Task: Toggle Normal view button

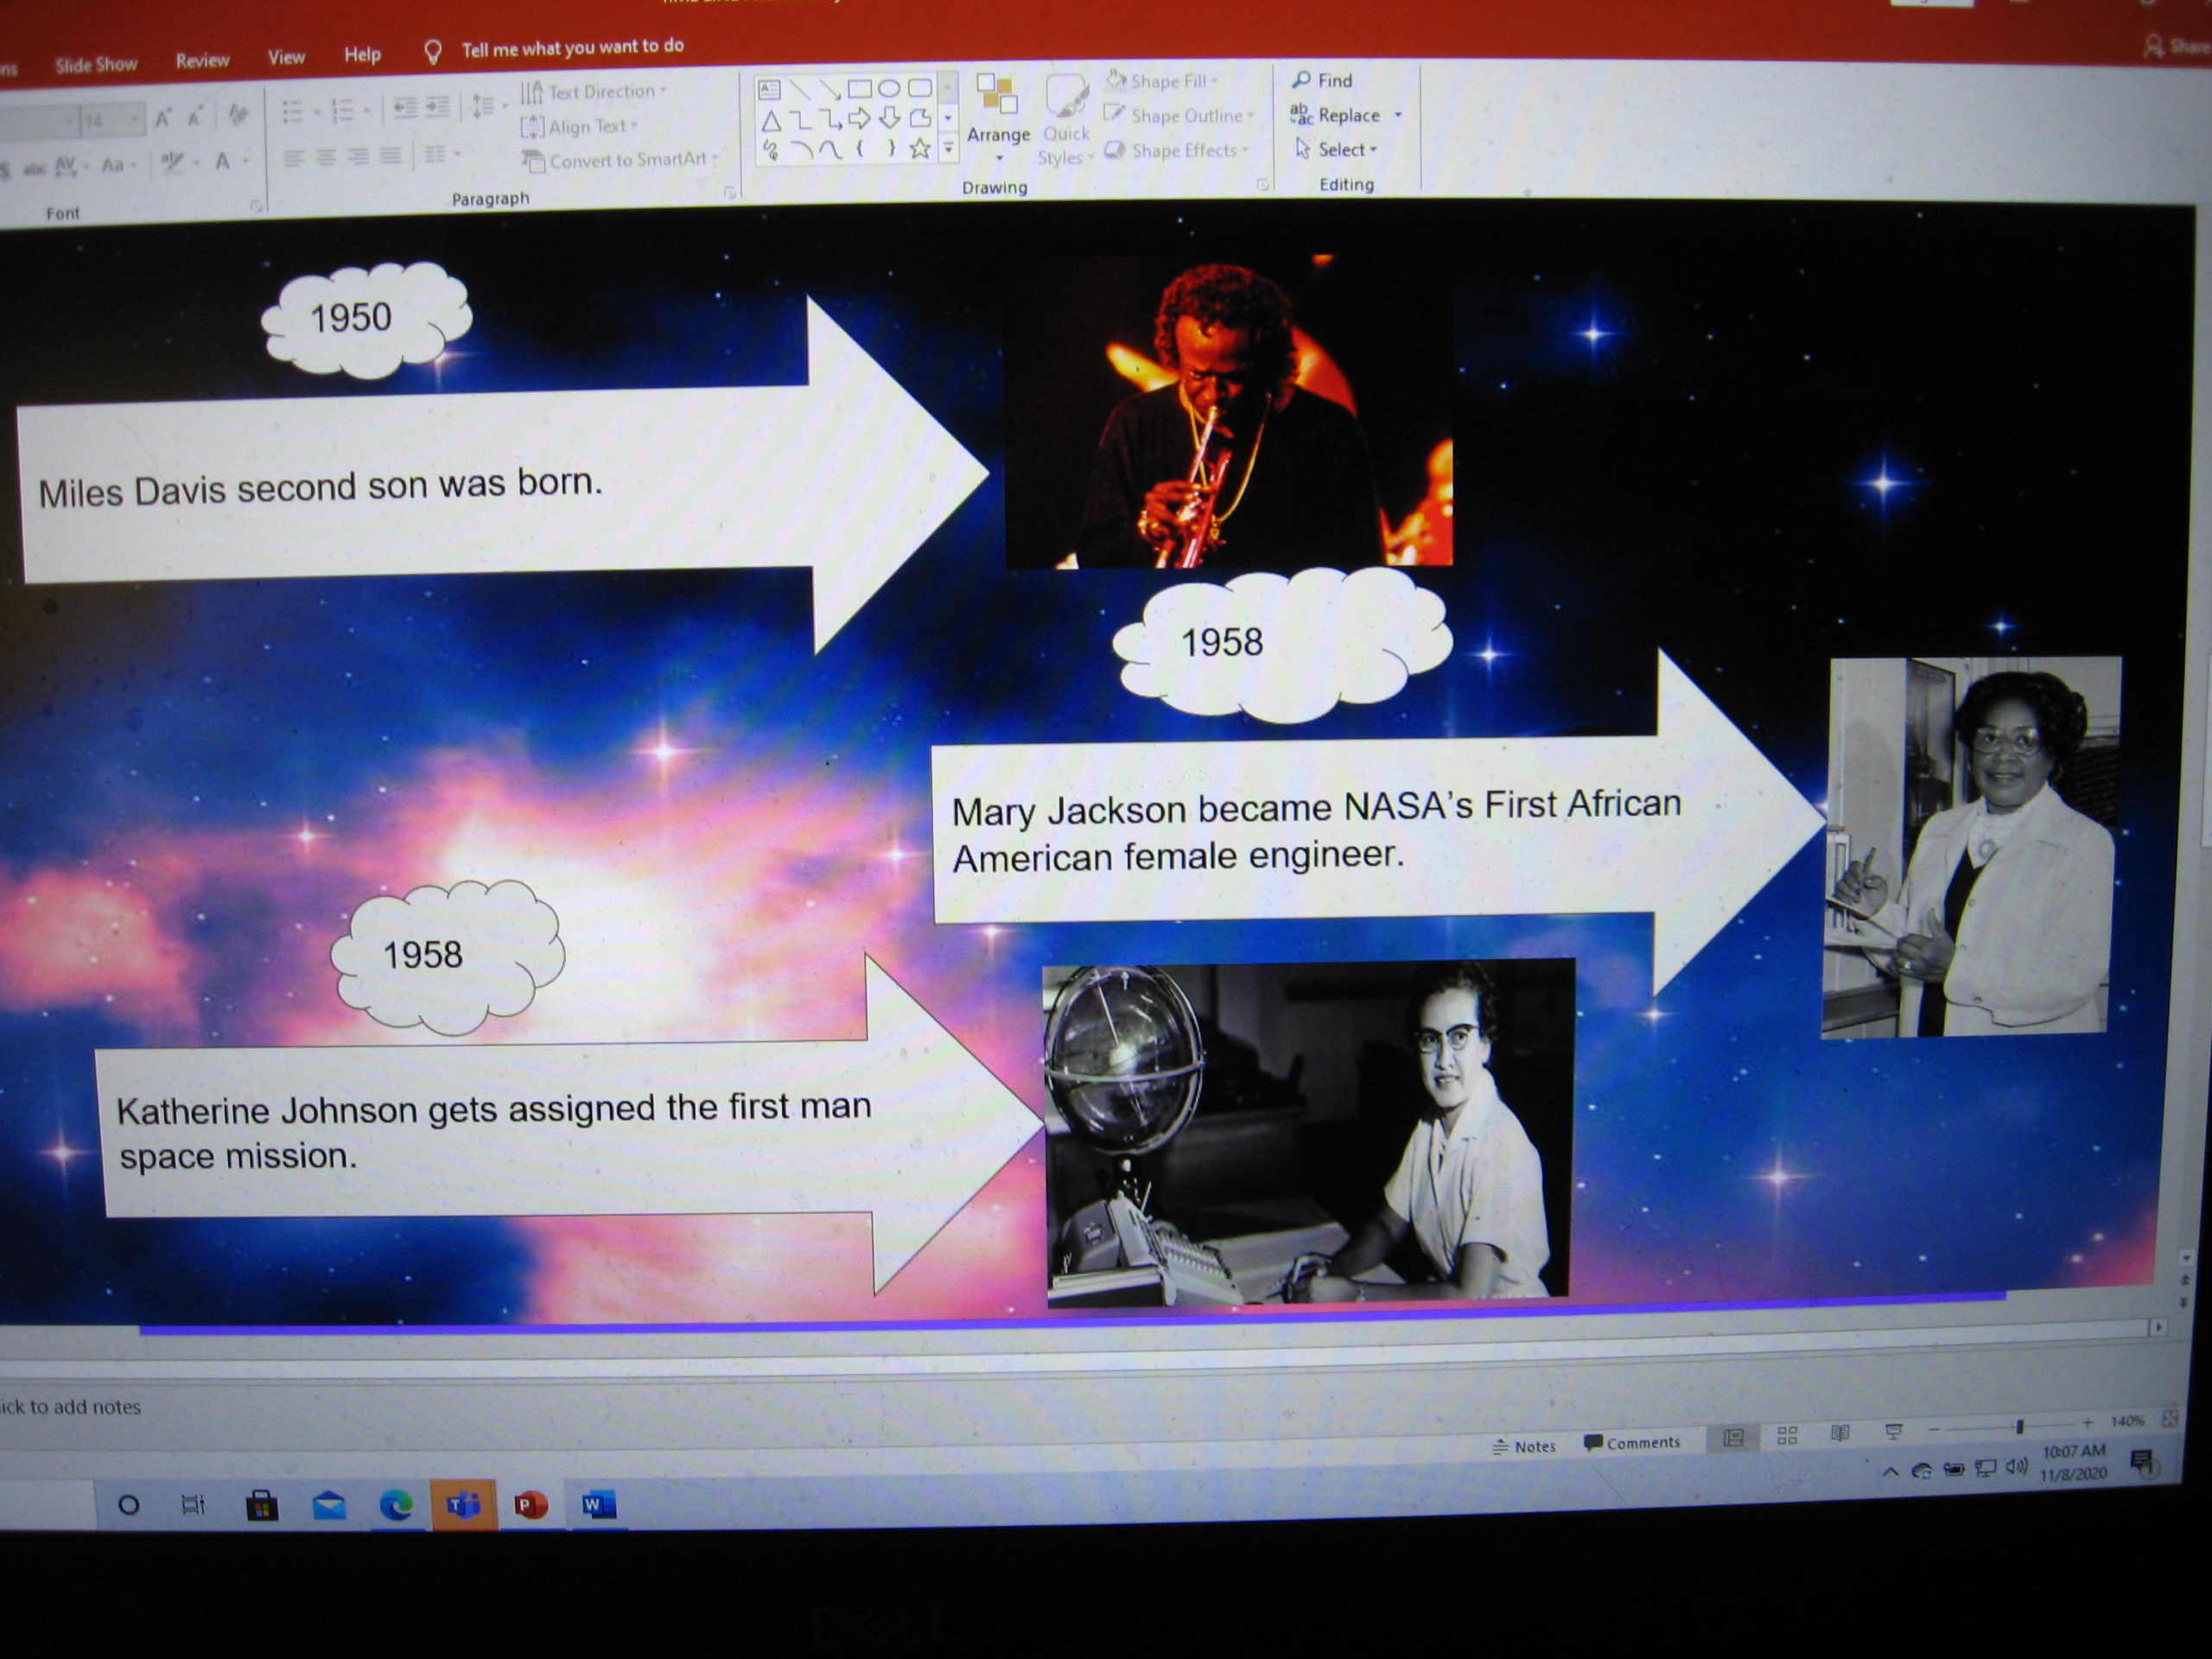Action: tap(1734, 1437)
